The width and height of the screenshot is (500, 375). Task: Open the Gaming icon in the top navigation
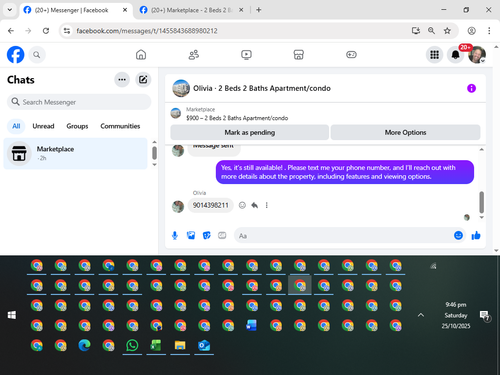tap(351, 54)
